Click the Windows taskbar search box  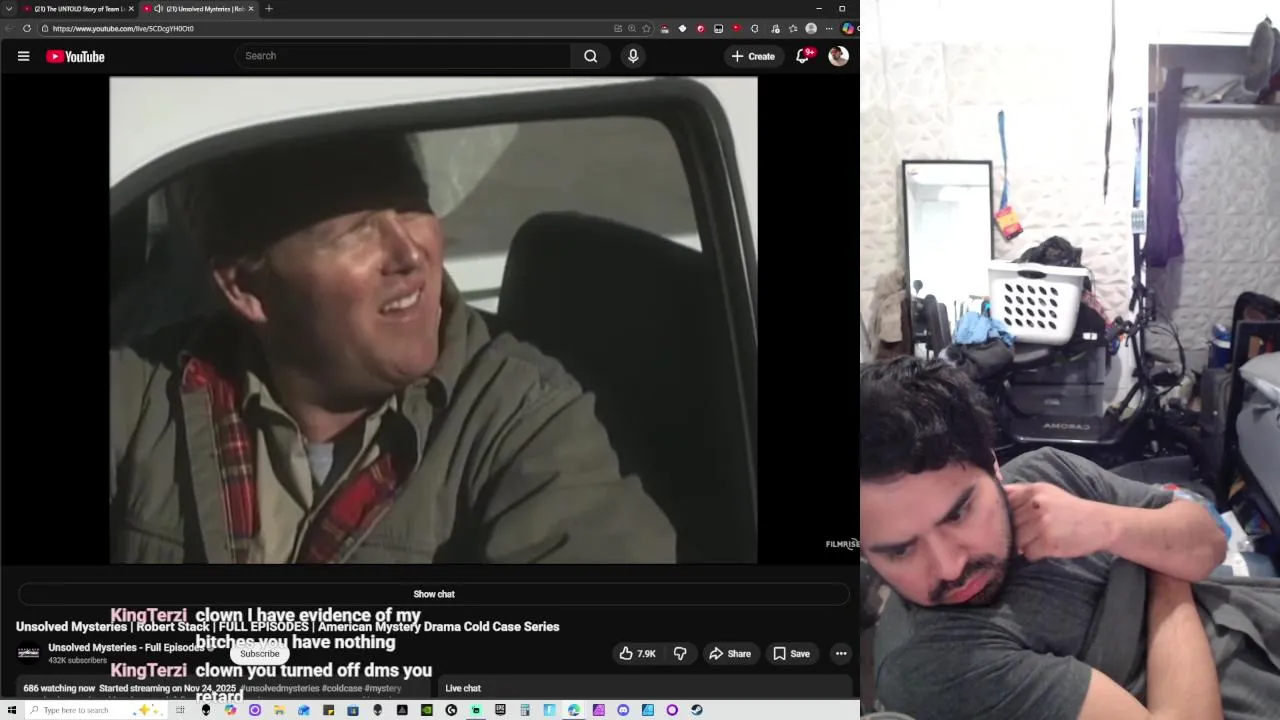95,710
